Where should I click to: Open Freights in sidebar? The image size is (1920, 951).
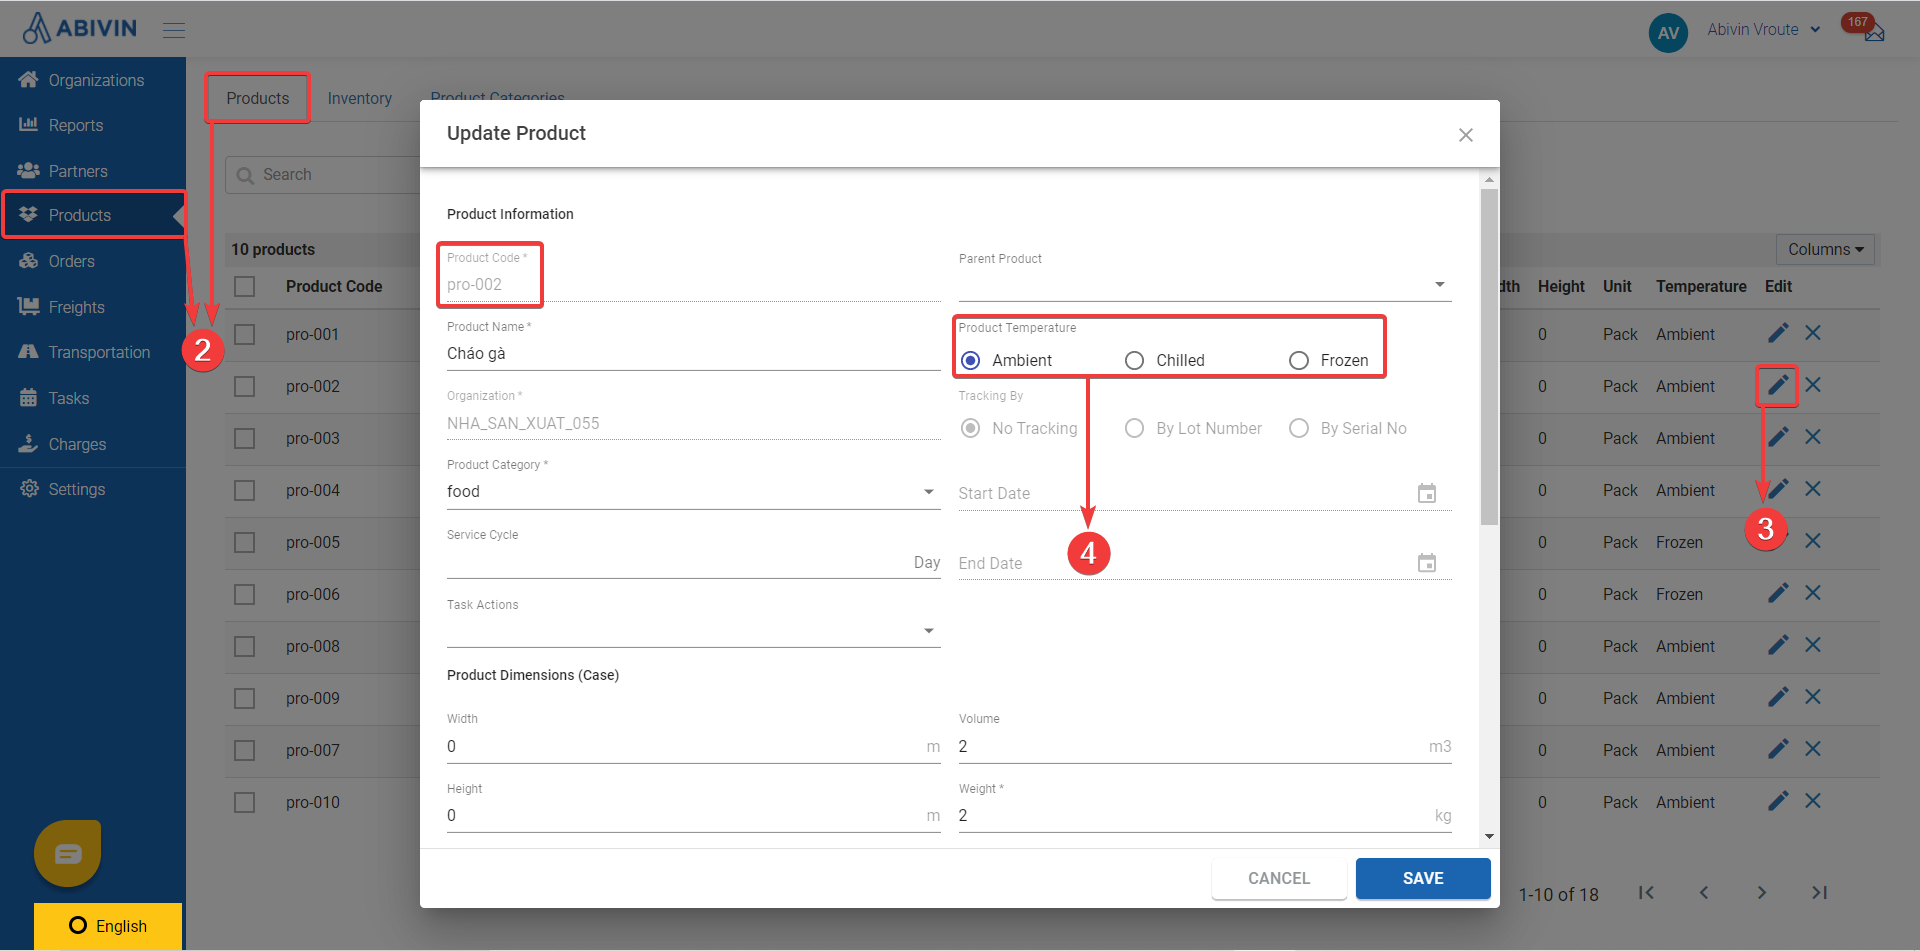[93, 307]
